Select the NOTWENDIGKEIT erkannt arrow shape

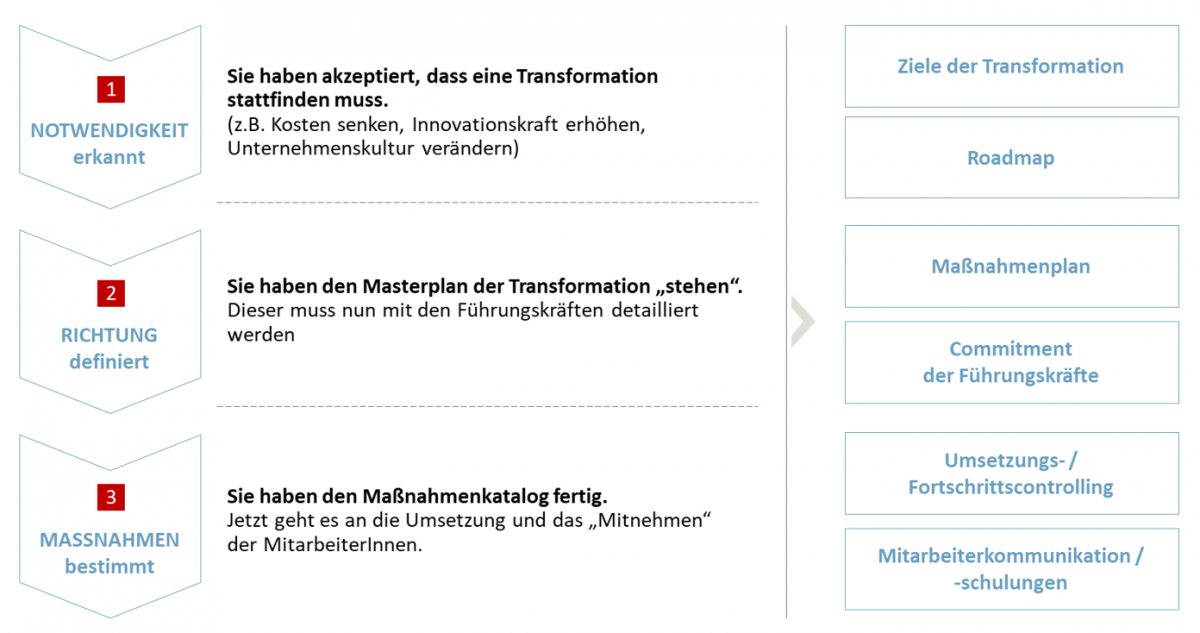click(x=110, y=117)
